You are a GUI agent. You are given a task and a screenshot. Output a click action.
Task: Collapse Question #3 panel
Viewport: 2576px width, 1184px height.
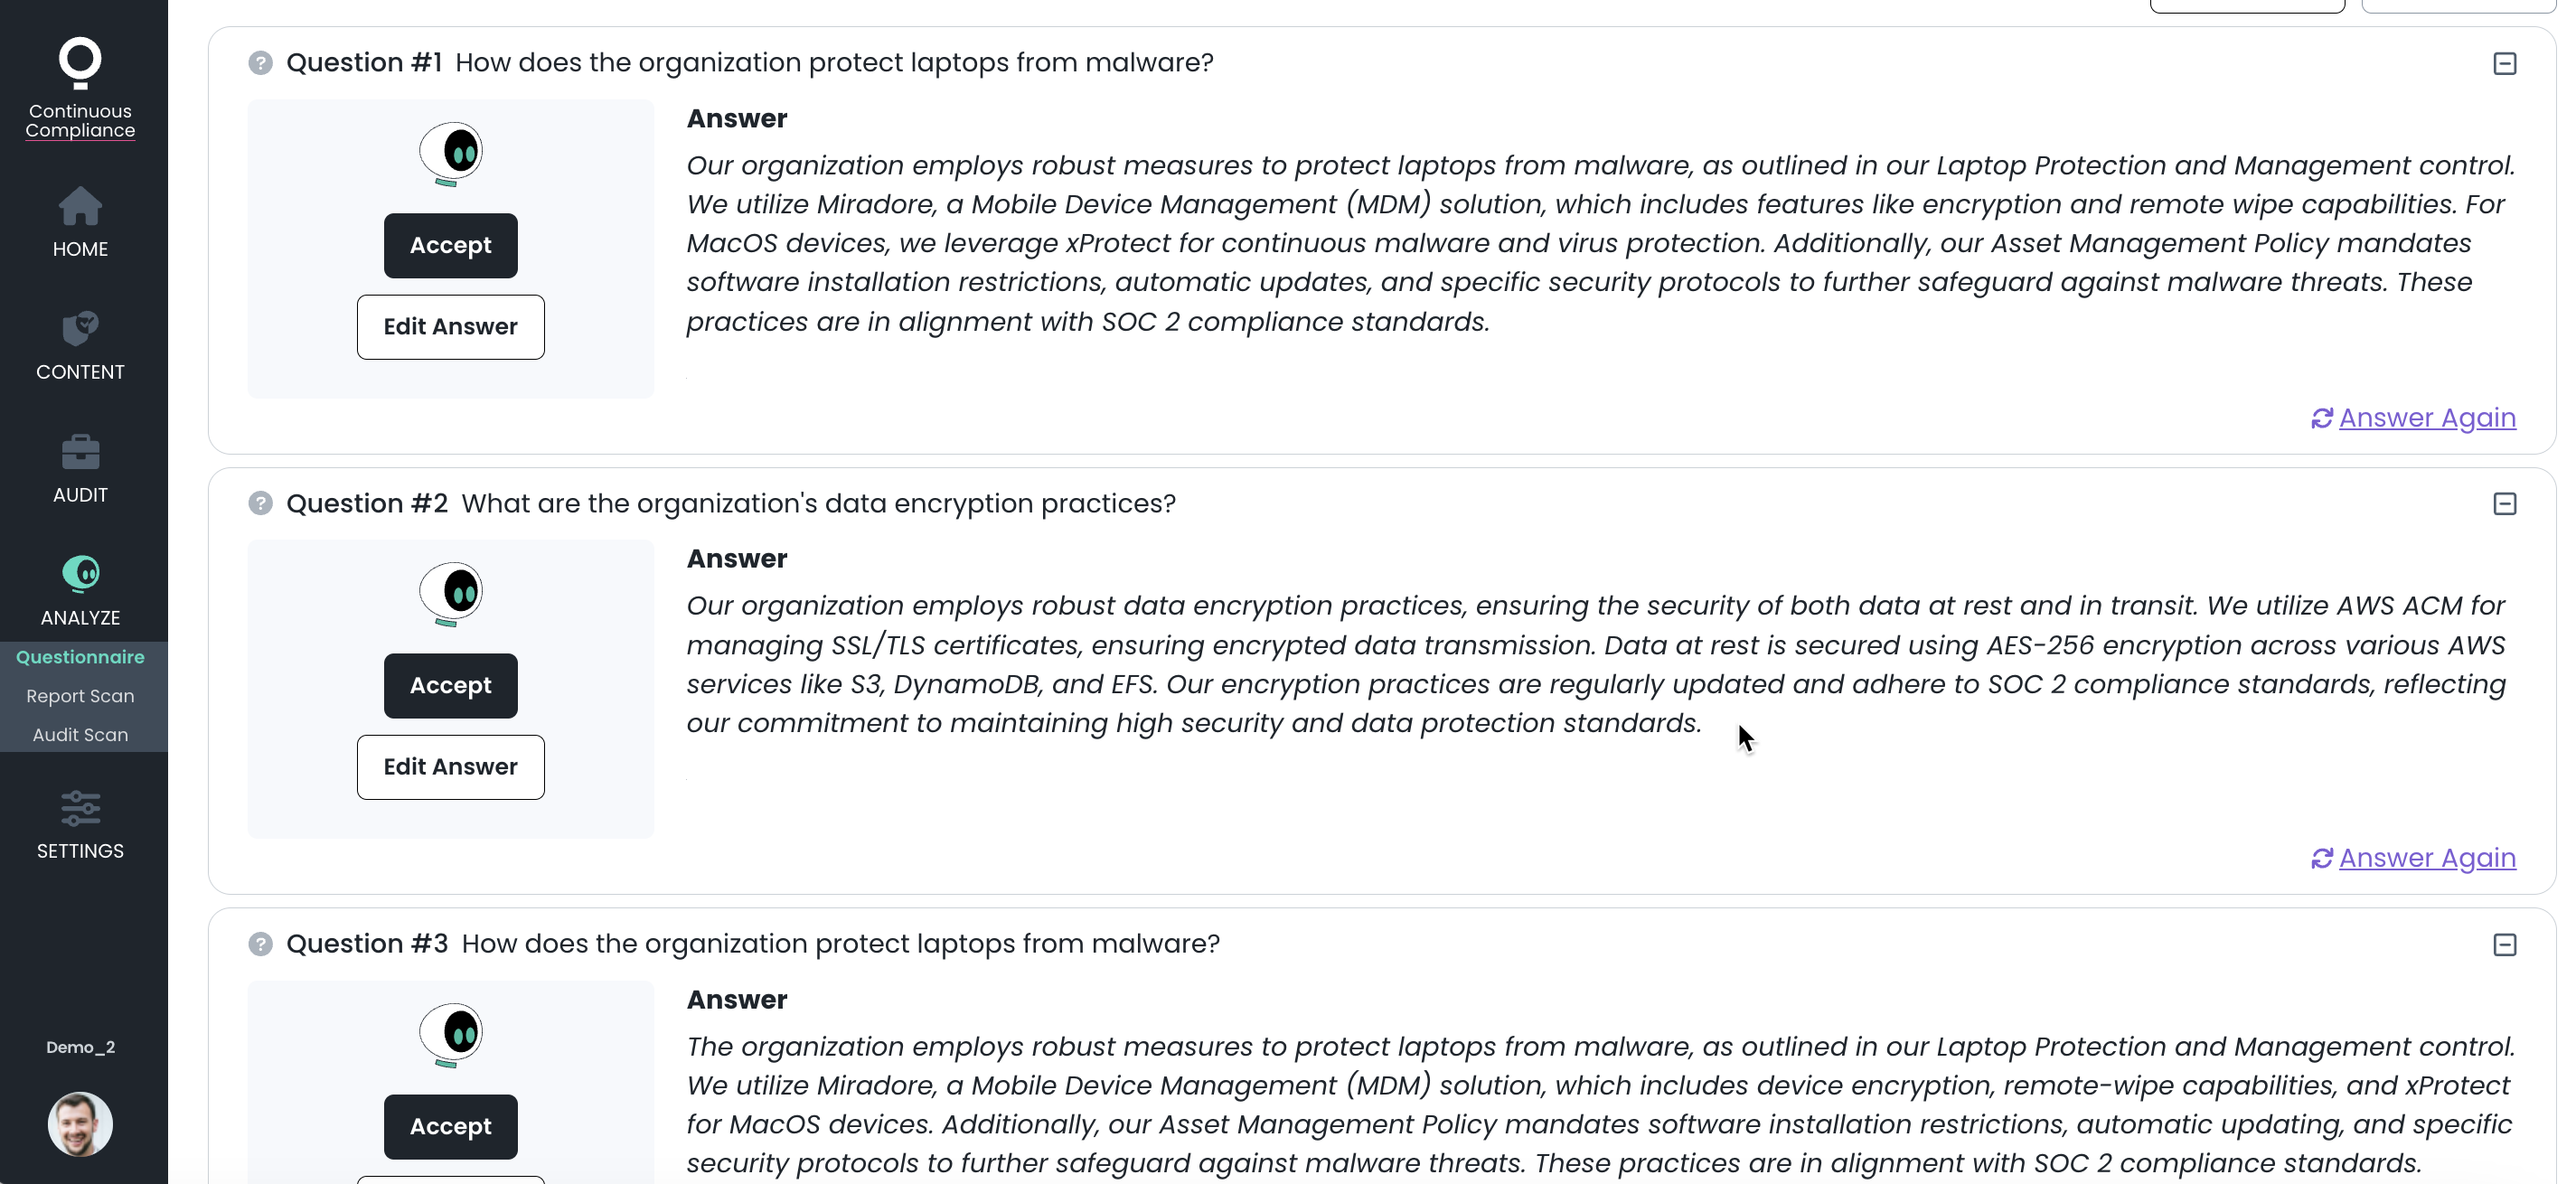[x=2504, y=945]
